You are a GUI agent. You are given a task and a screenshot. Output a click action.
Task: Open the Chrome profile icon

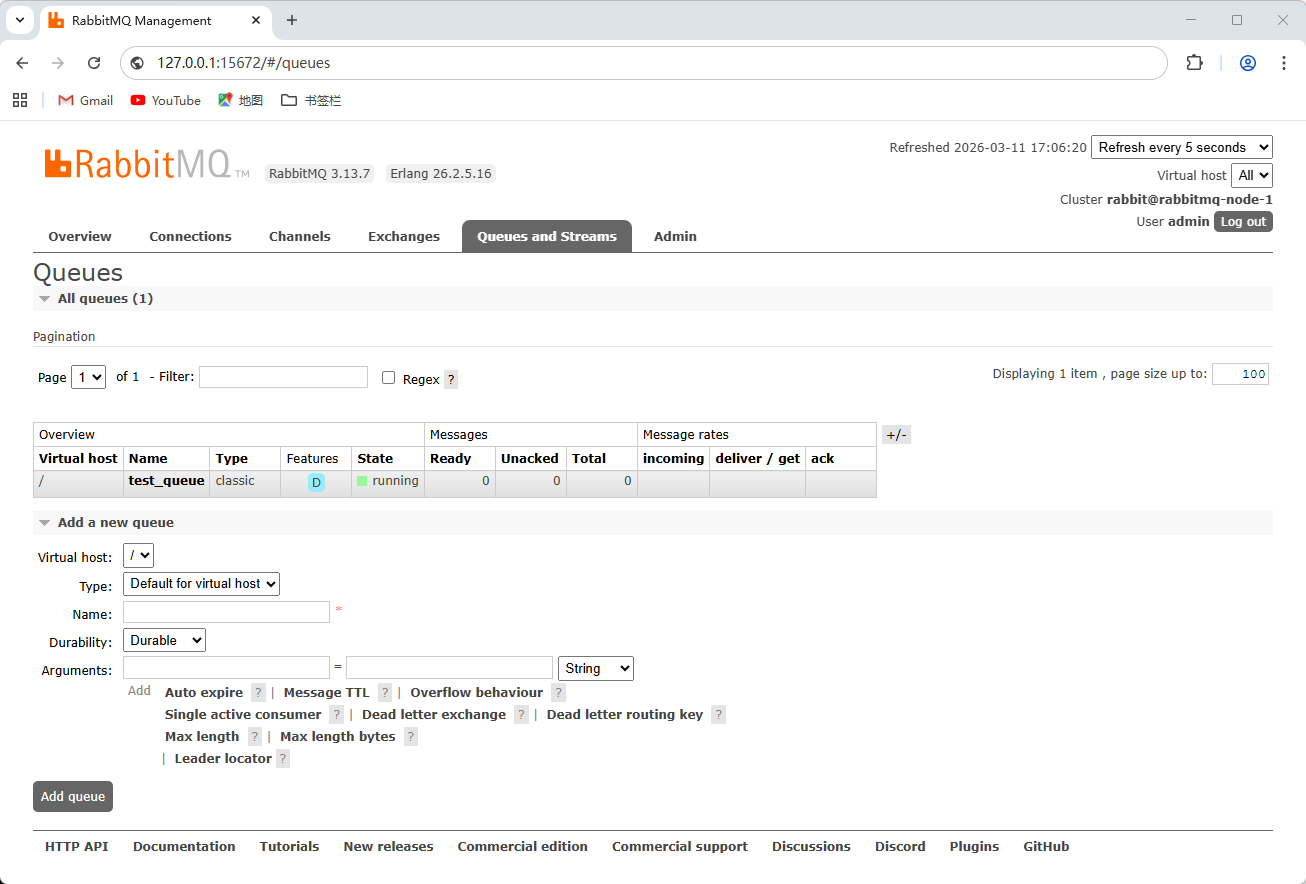tap(1248, 63)
